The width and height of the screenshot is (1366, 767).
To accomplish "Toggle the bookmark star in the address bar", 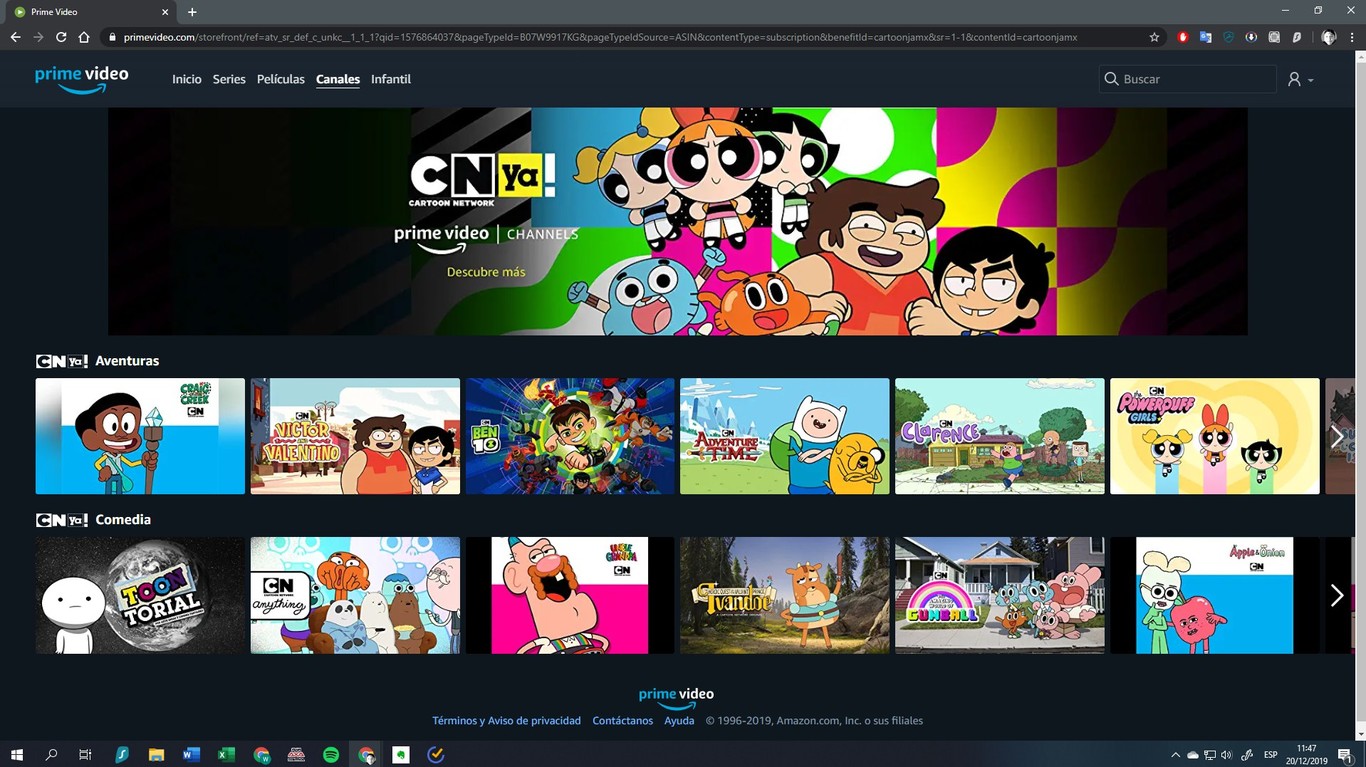I will click(x=1154, y=37).
